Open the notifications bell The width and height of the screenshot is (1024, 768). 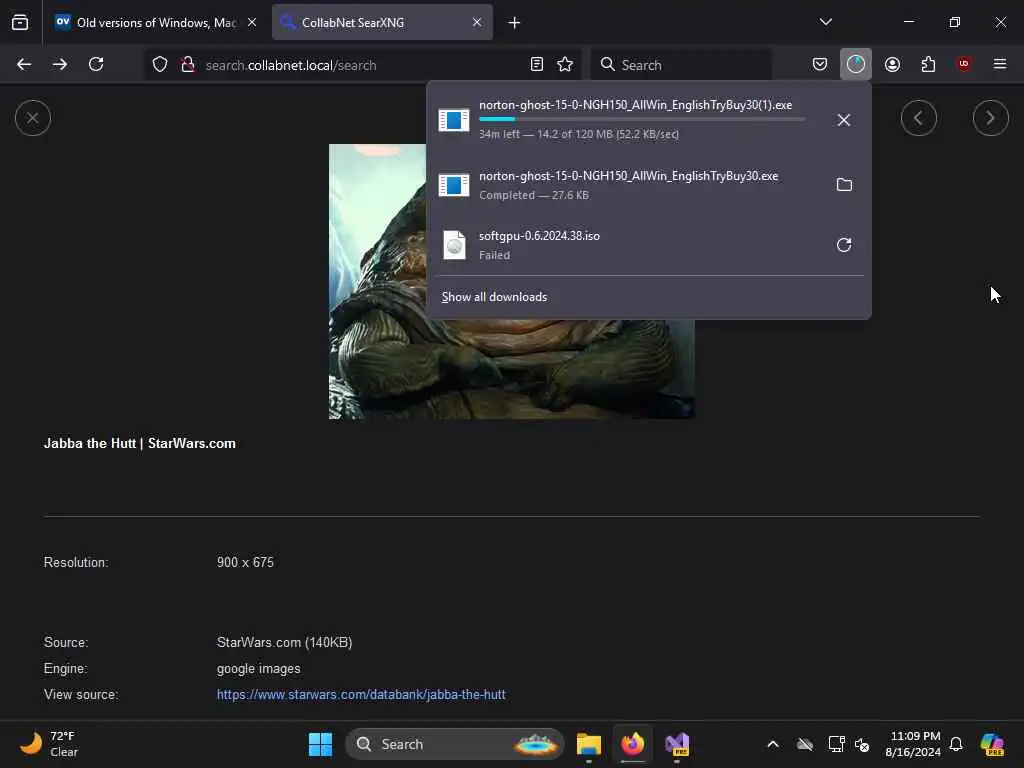coord(956,744)
